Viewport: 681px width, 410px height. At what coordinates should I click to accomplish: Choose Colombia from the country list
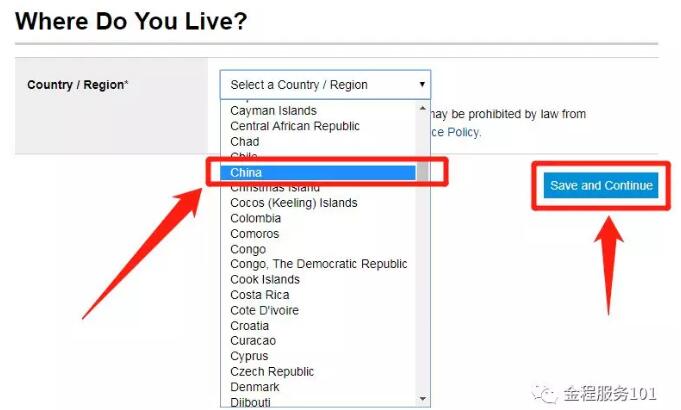pos(255,218)
